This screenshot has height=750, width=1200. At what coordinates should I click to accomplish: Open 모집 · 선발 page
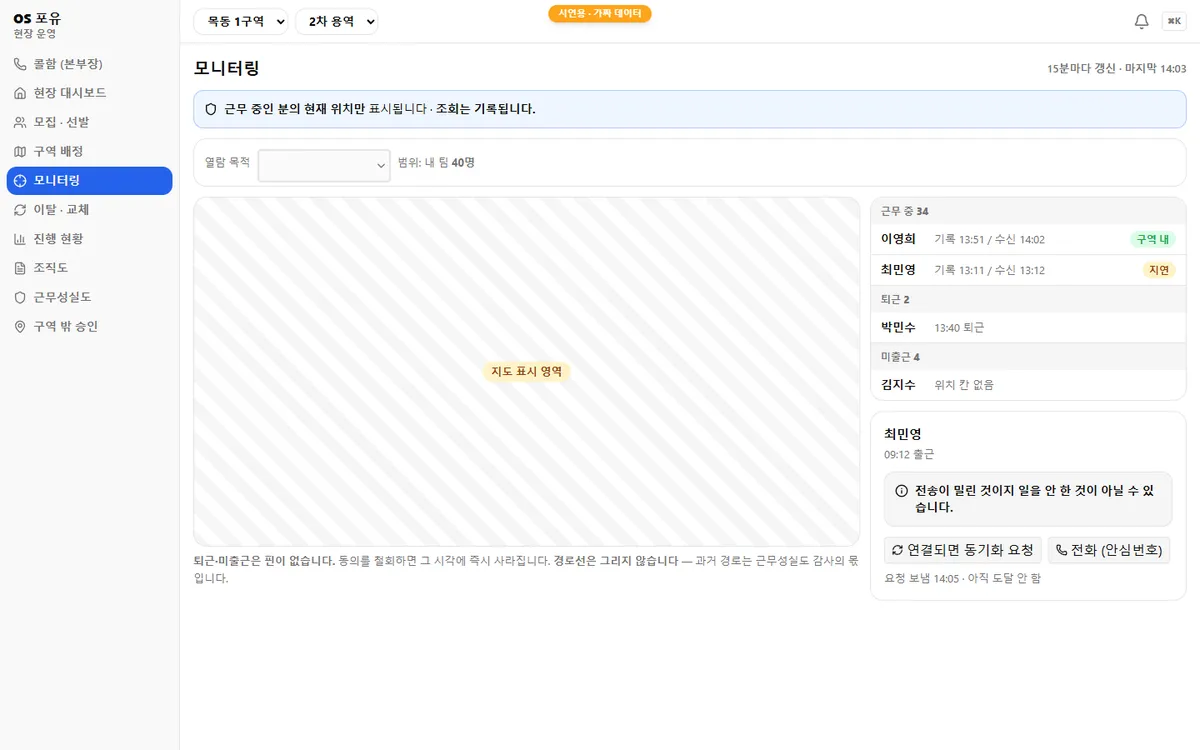[89, 122]
